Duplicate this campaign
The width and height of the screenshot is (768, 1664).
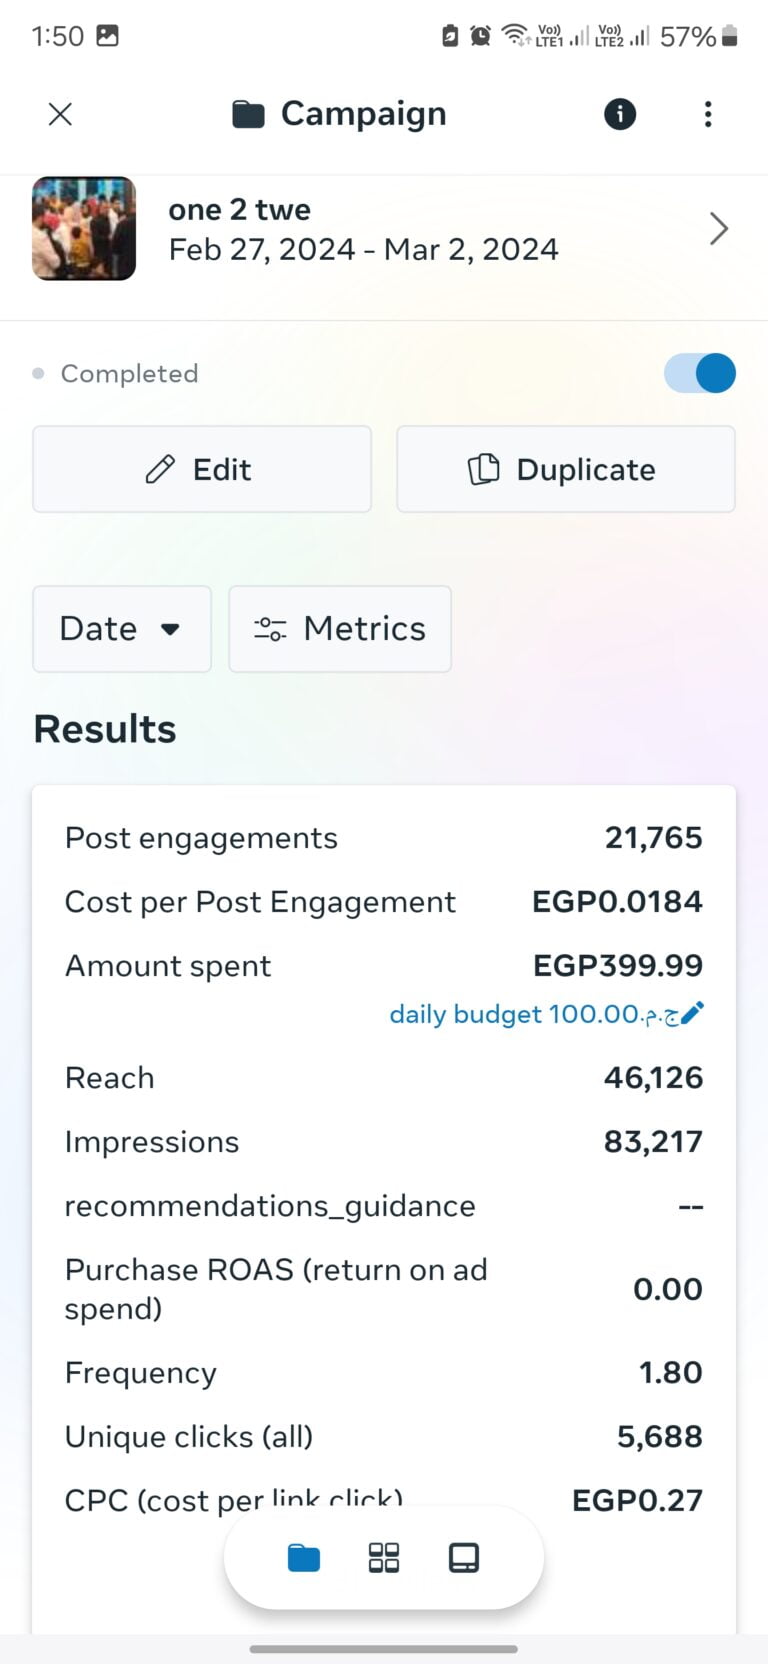tap(566, 469)
